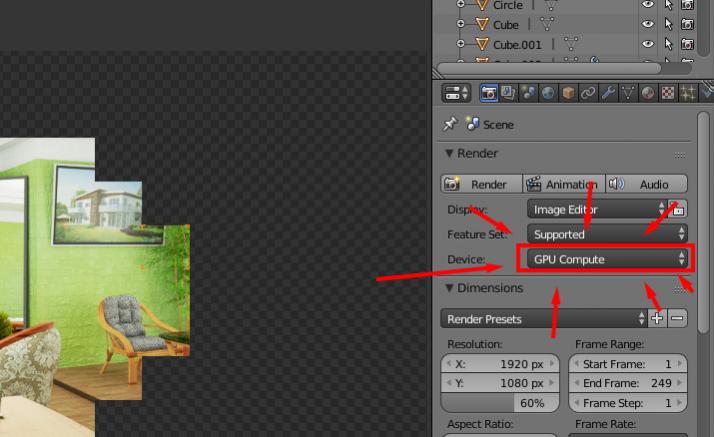Click the pin icon beside Scene
Screen dimensions: 714x437
[x=450, y=124]
